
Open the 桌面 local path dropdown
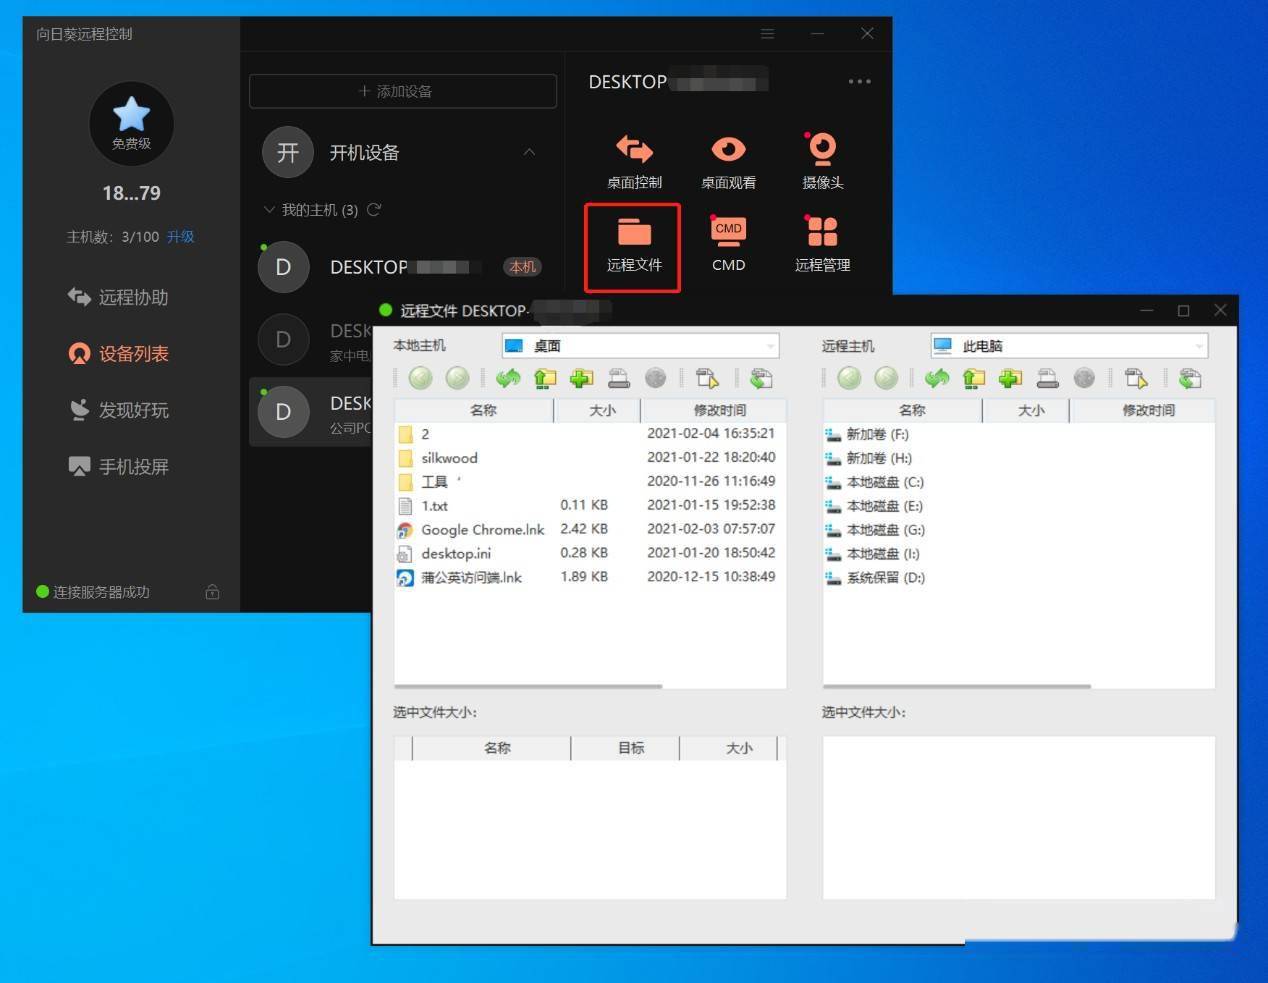pyautogui.click(x=770, y=346)
